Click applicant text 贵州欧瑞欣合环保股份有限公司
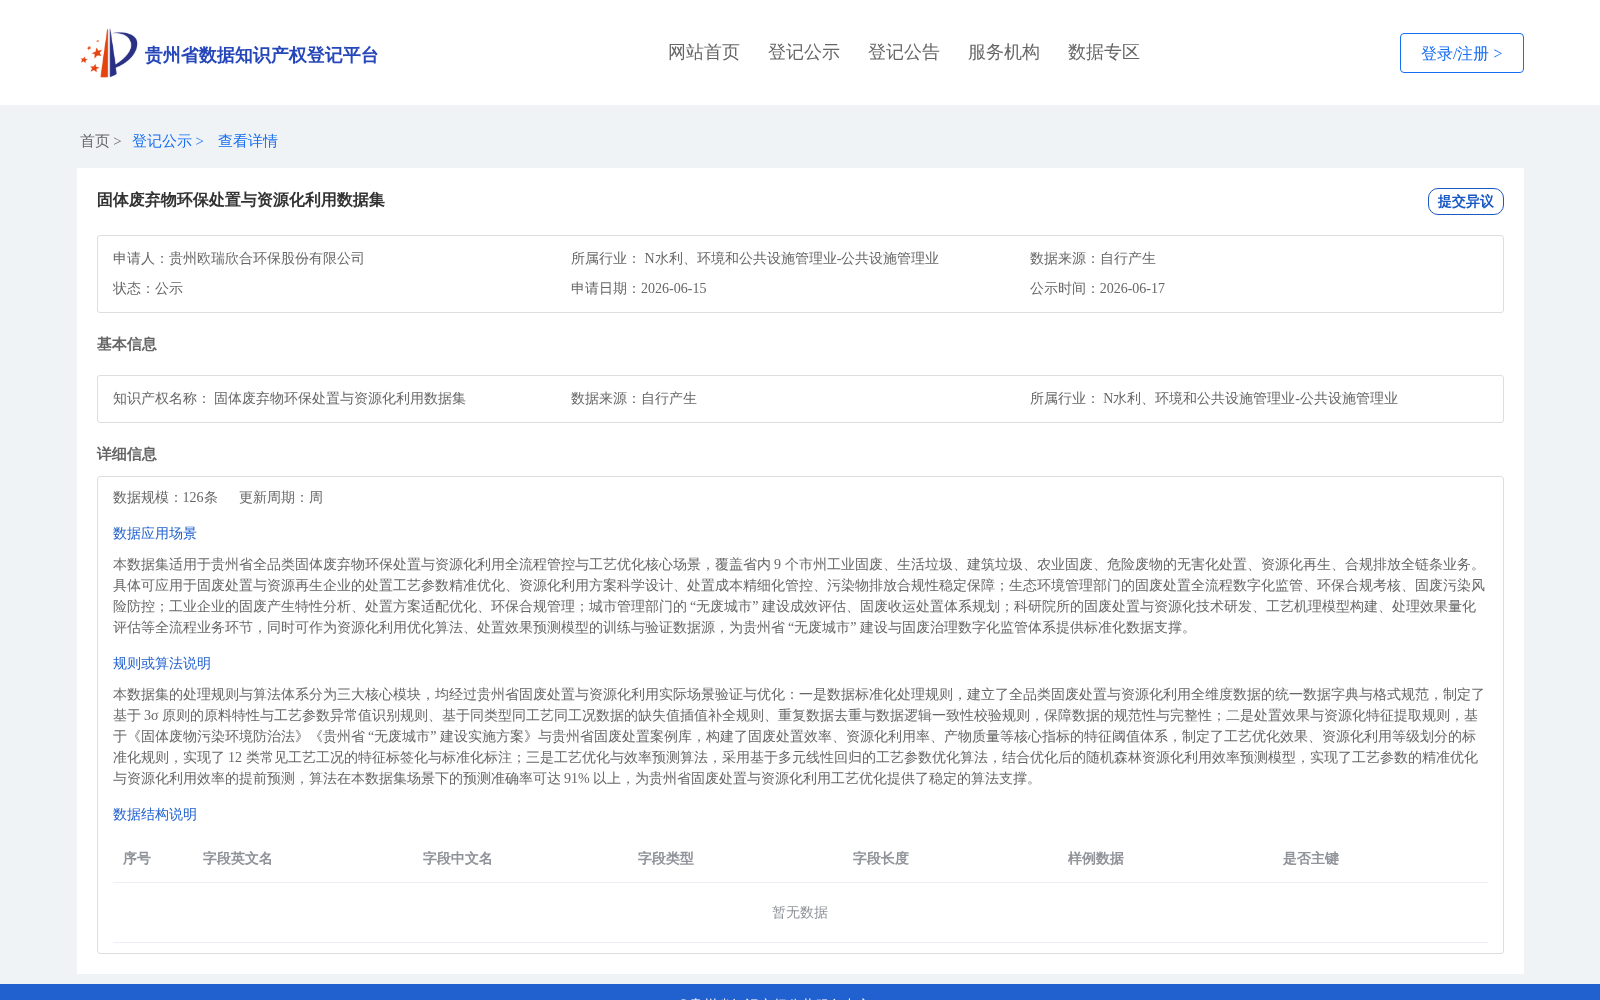This screenshot has height=1000, width=1600. (x=267, y=258)
